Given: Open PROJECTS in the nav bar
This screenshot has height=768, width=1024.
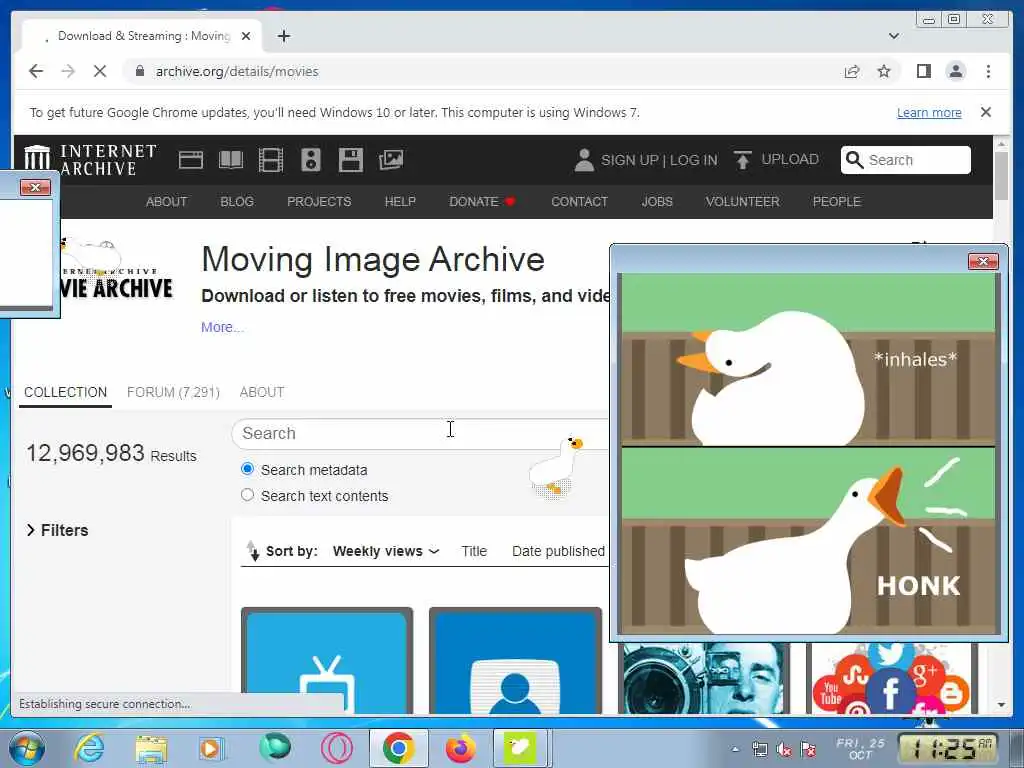Looking at the screenshot, I should point(319,202).
